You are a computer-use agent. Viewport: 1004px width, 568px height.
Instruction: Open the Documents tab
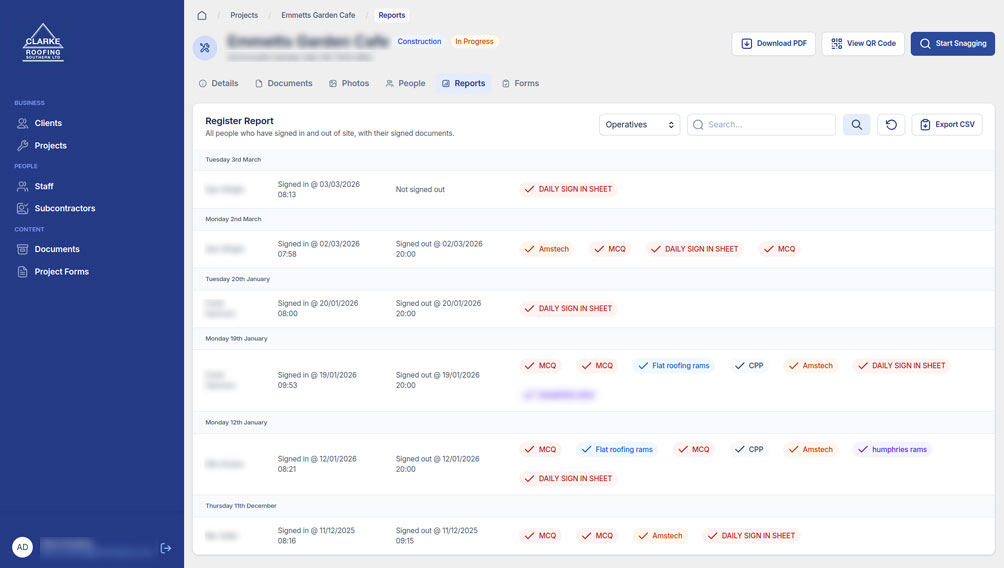pos(284,83)
